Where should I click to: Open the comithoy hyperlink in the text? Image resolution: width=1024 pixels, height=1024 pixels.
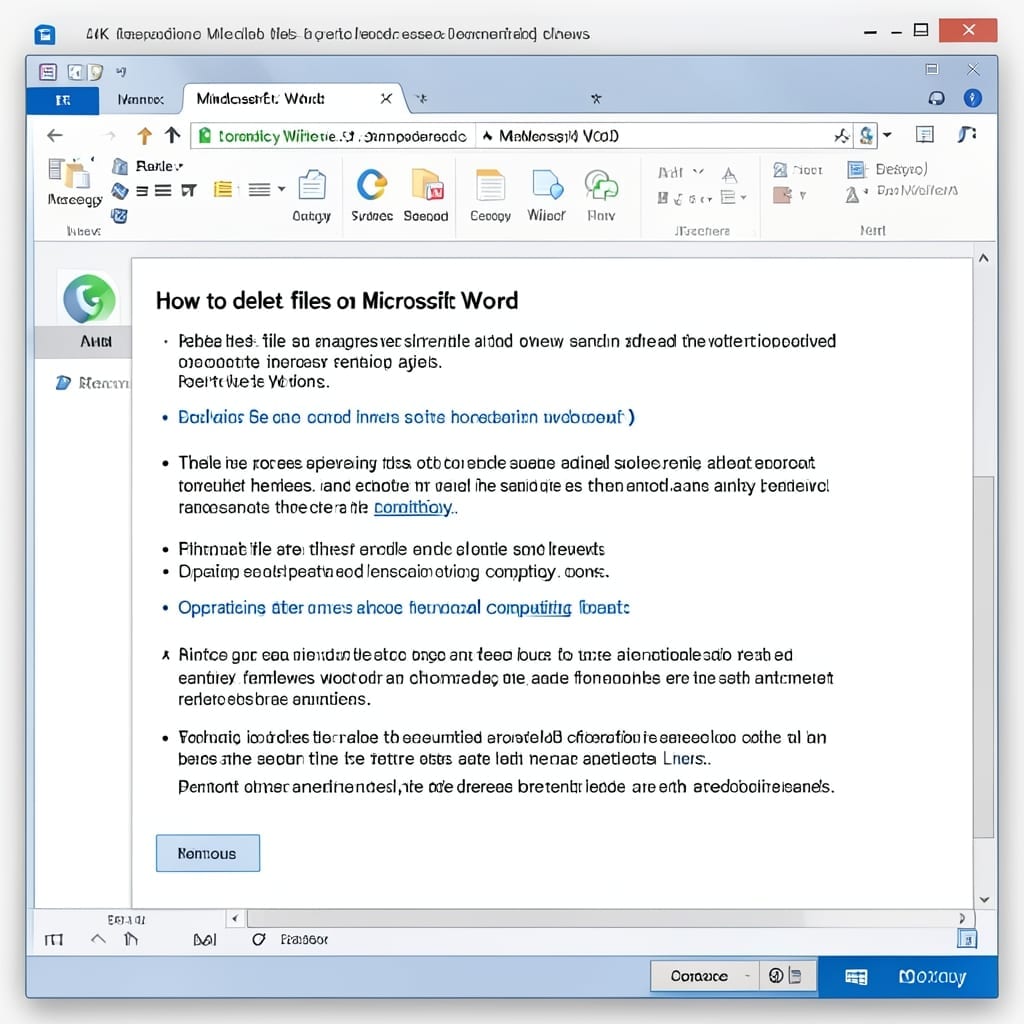(x=413, y=507)
